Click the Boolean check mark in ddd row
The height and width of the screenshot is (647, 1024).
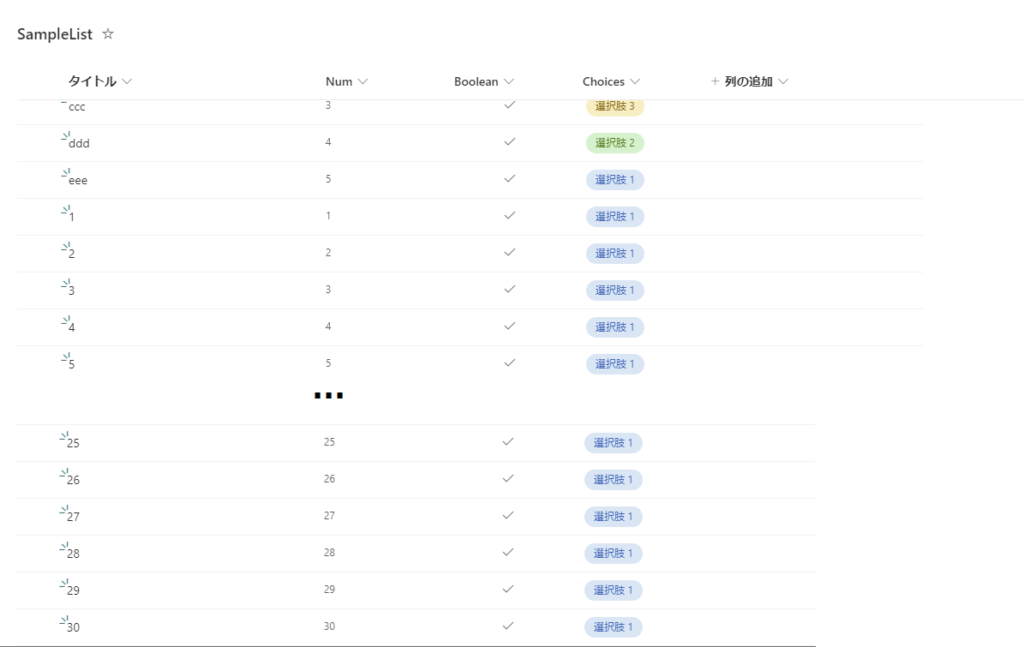pos(509,142)
